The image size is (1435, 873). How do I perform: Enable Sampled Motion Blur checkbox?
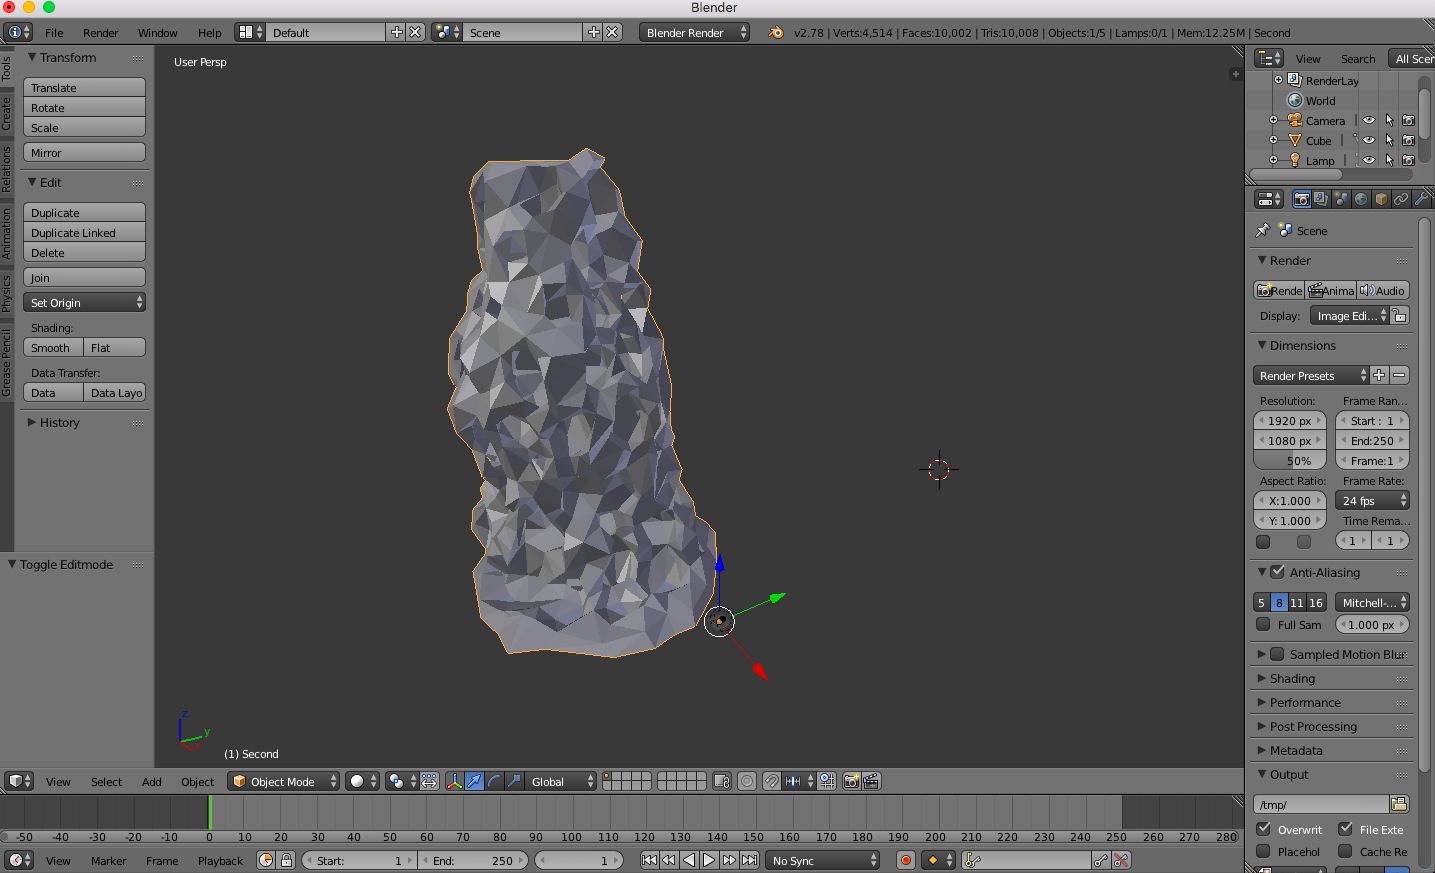click(x=1277, y=654)
